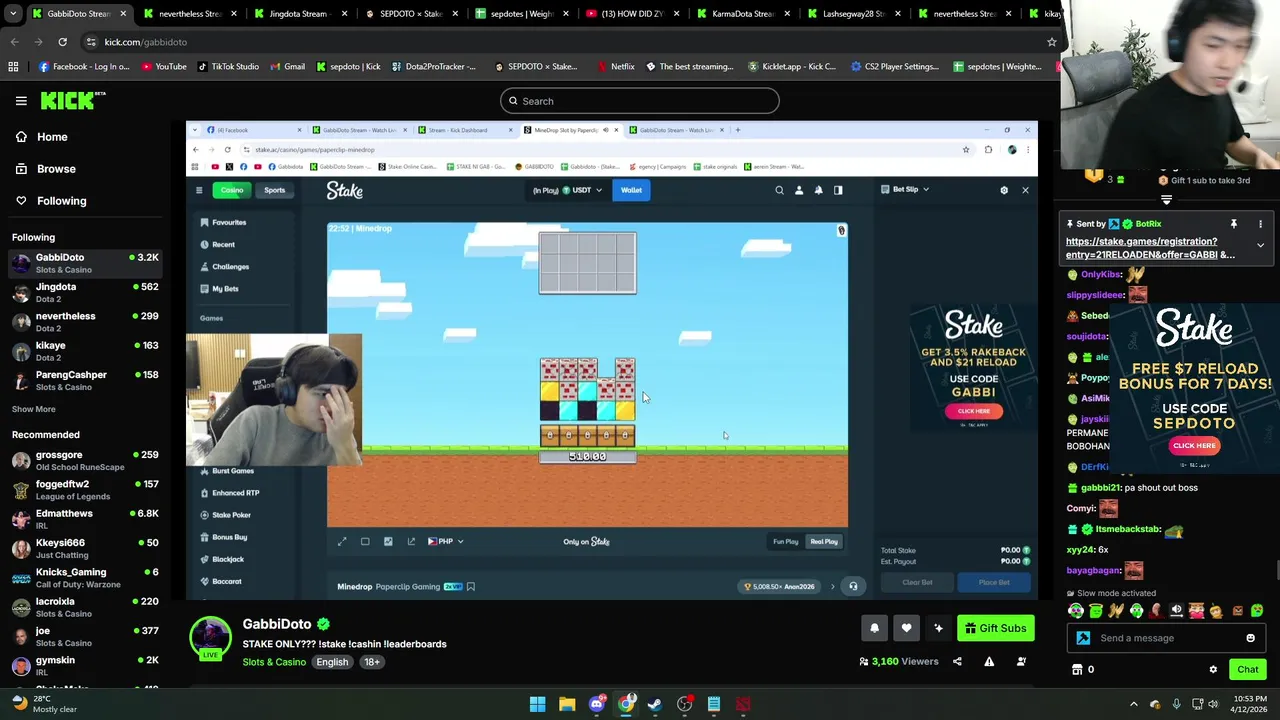Expand Show More under the following list
Image resolution: width=1280 pixels, height=720 pixels.
[x=33, y=409]
